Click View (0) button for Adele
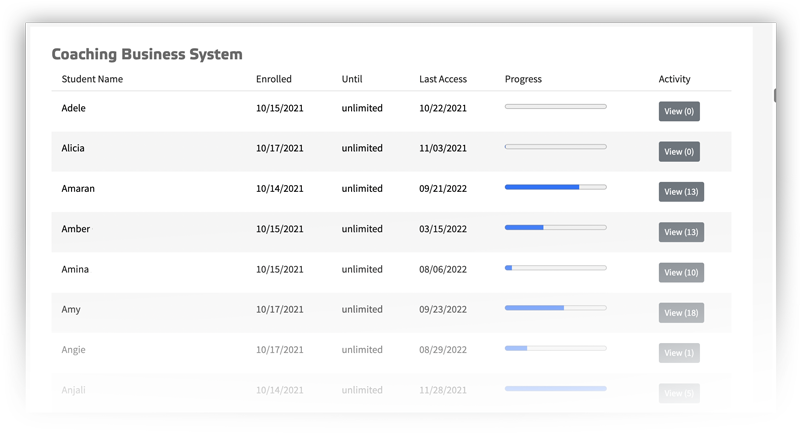800x435 pixels. coord(679,111)
